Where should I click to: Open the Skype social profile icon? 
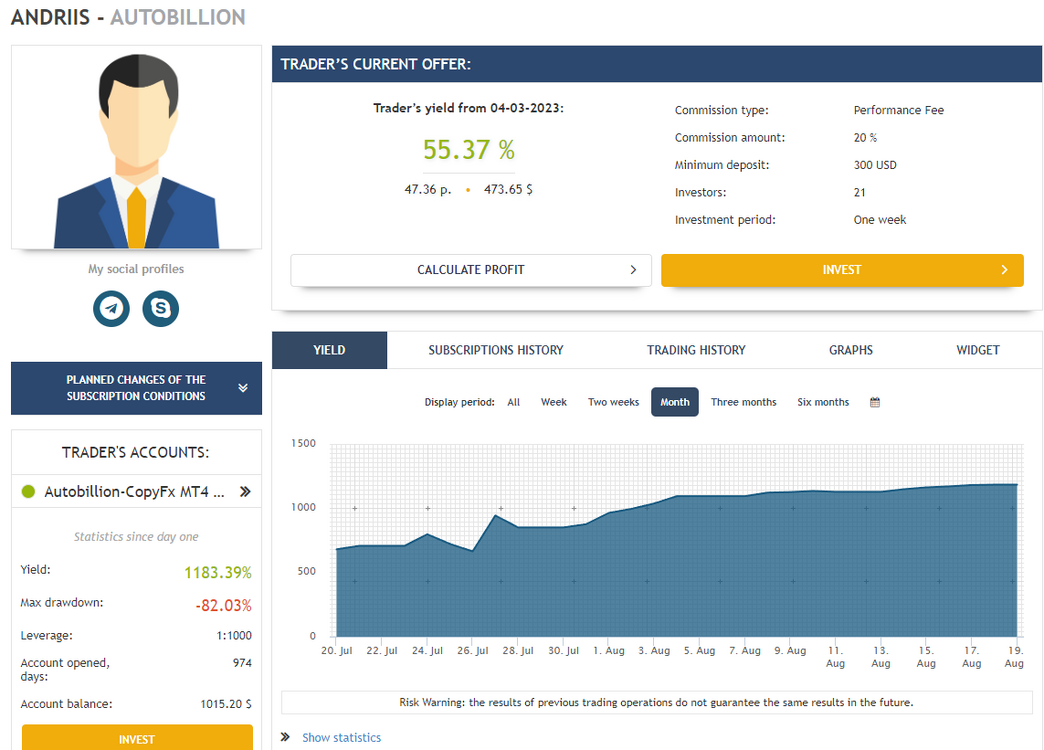tap(160, 308)
